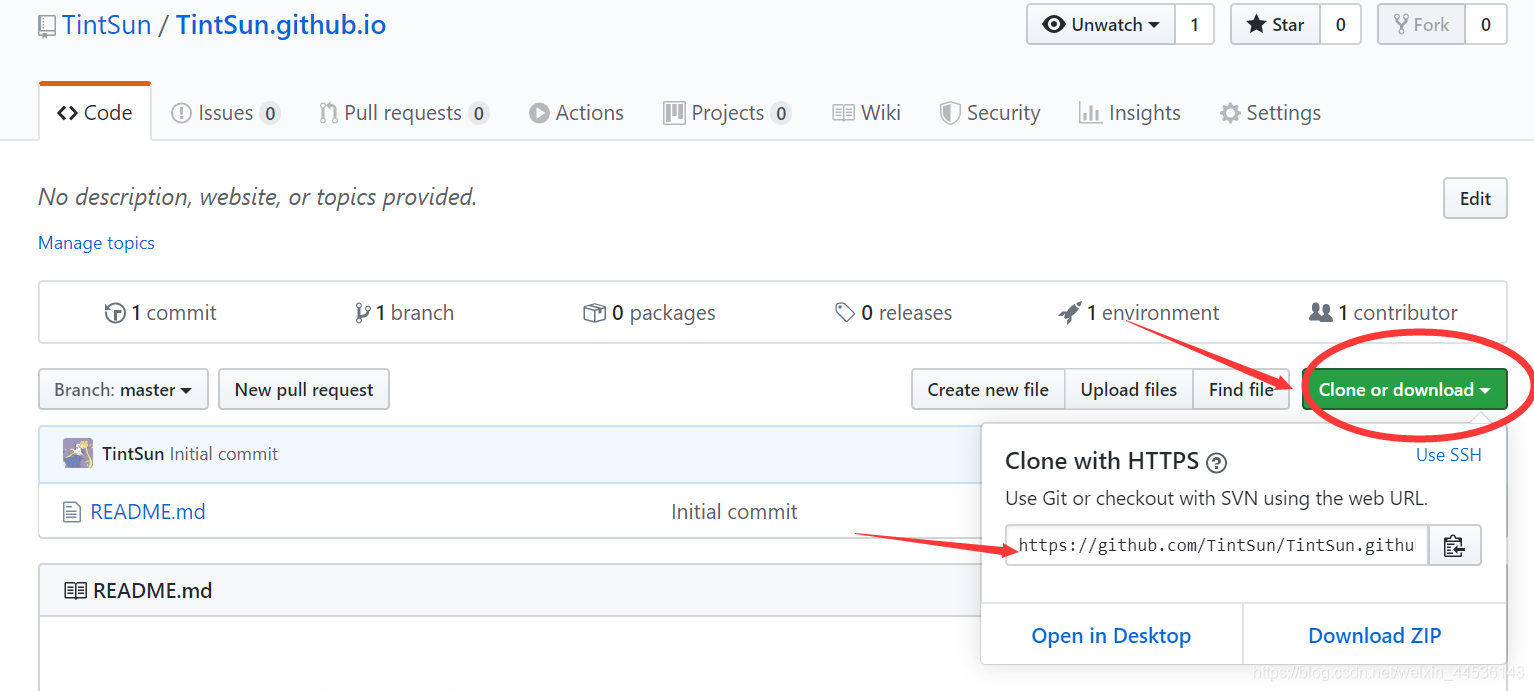1534x691 pixels.
Task: Click the watchers count of 1
Action: 1194,25
